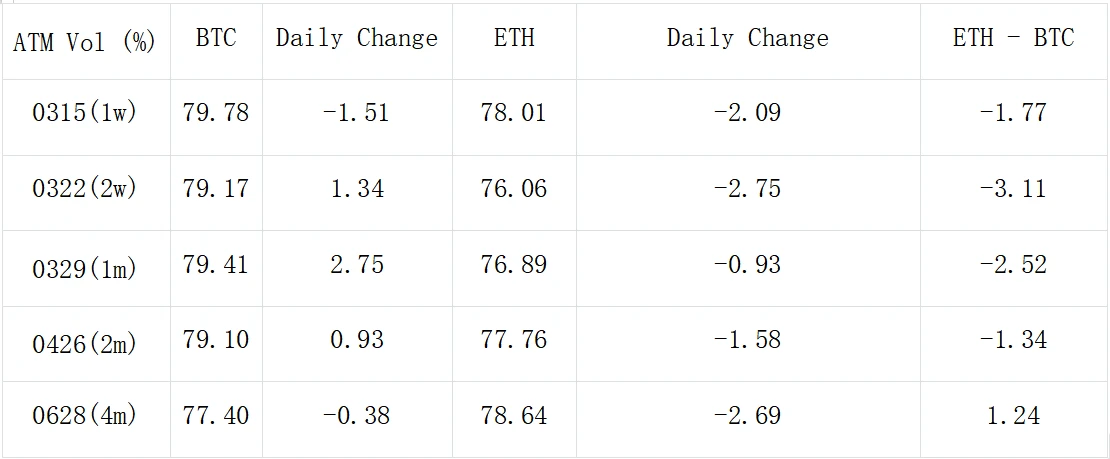Click the ATM Vol (%) header cell

coord(84,41)
